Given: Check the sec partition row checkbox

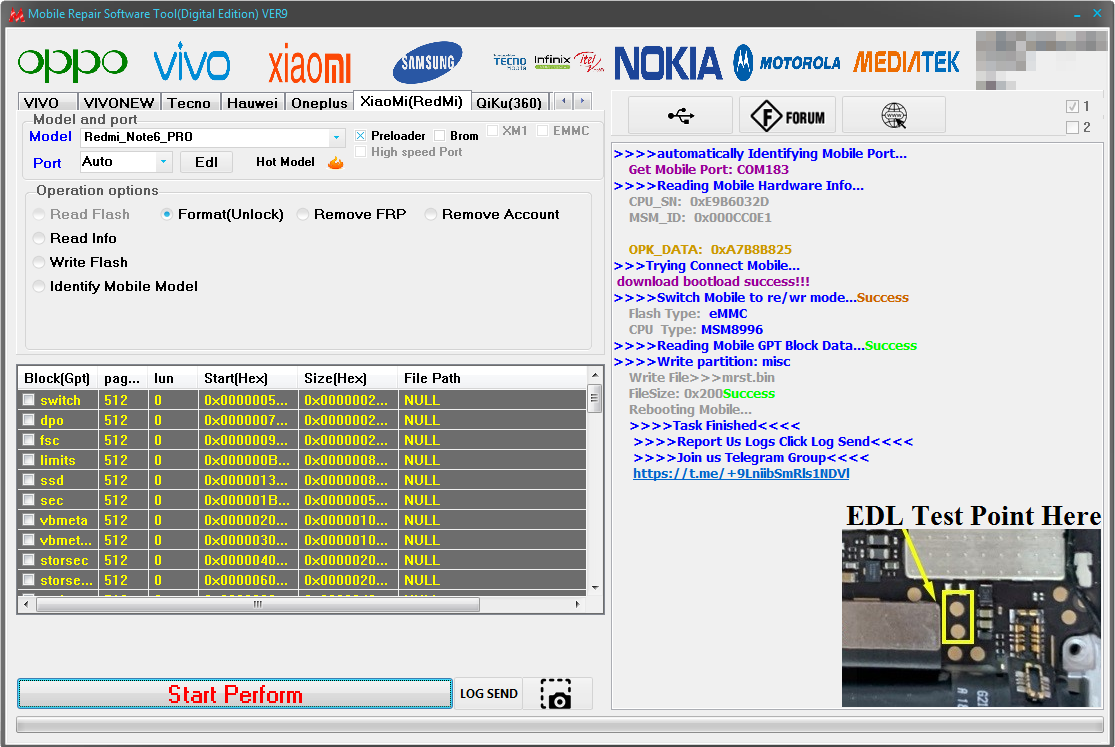Looking at the screenshot, I should pyautogui.click(x=28, y=499).
